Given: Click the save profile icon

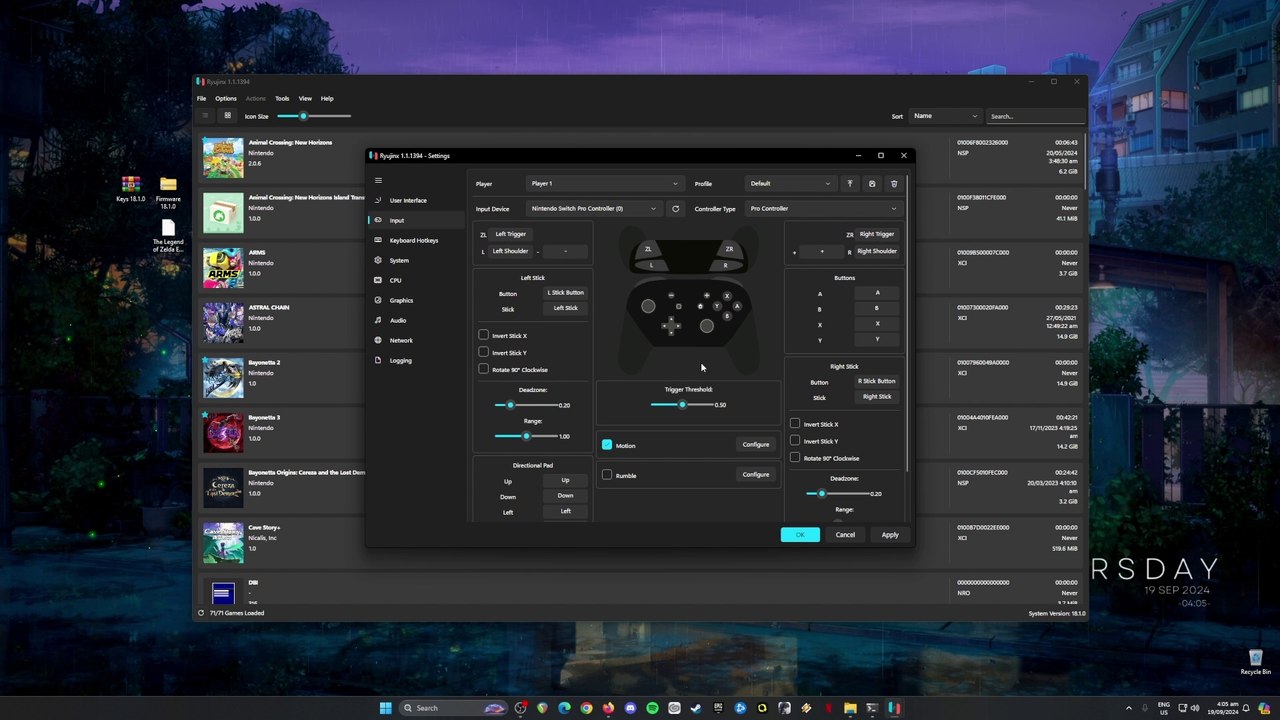Looking at the screenshot, I should [872, 184].
